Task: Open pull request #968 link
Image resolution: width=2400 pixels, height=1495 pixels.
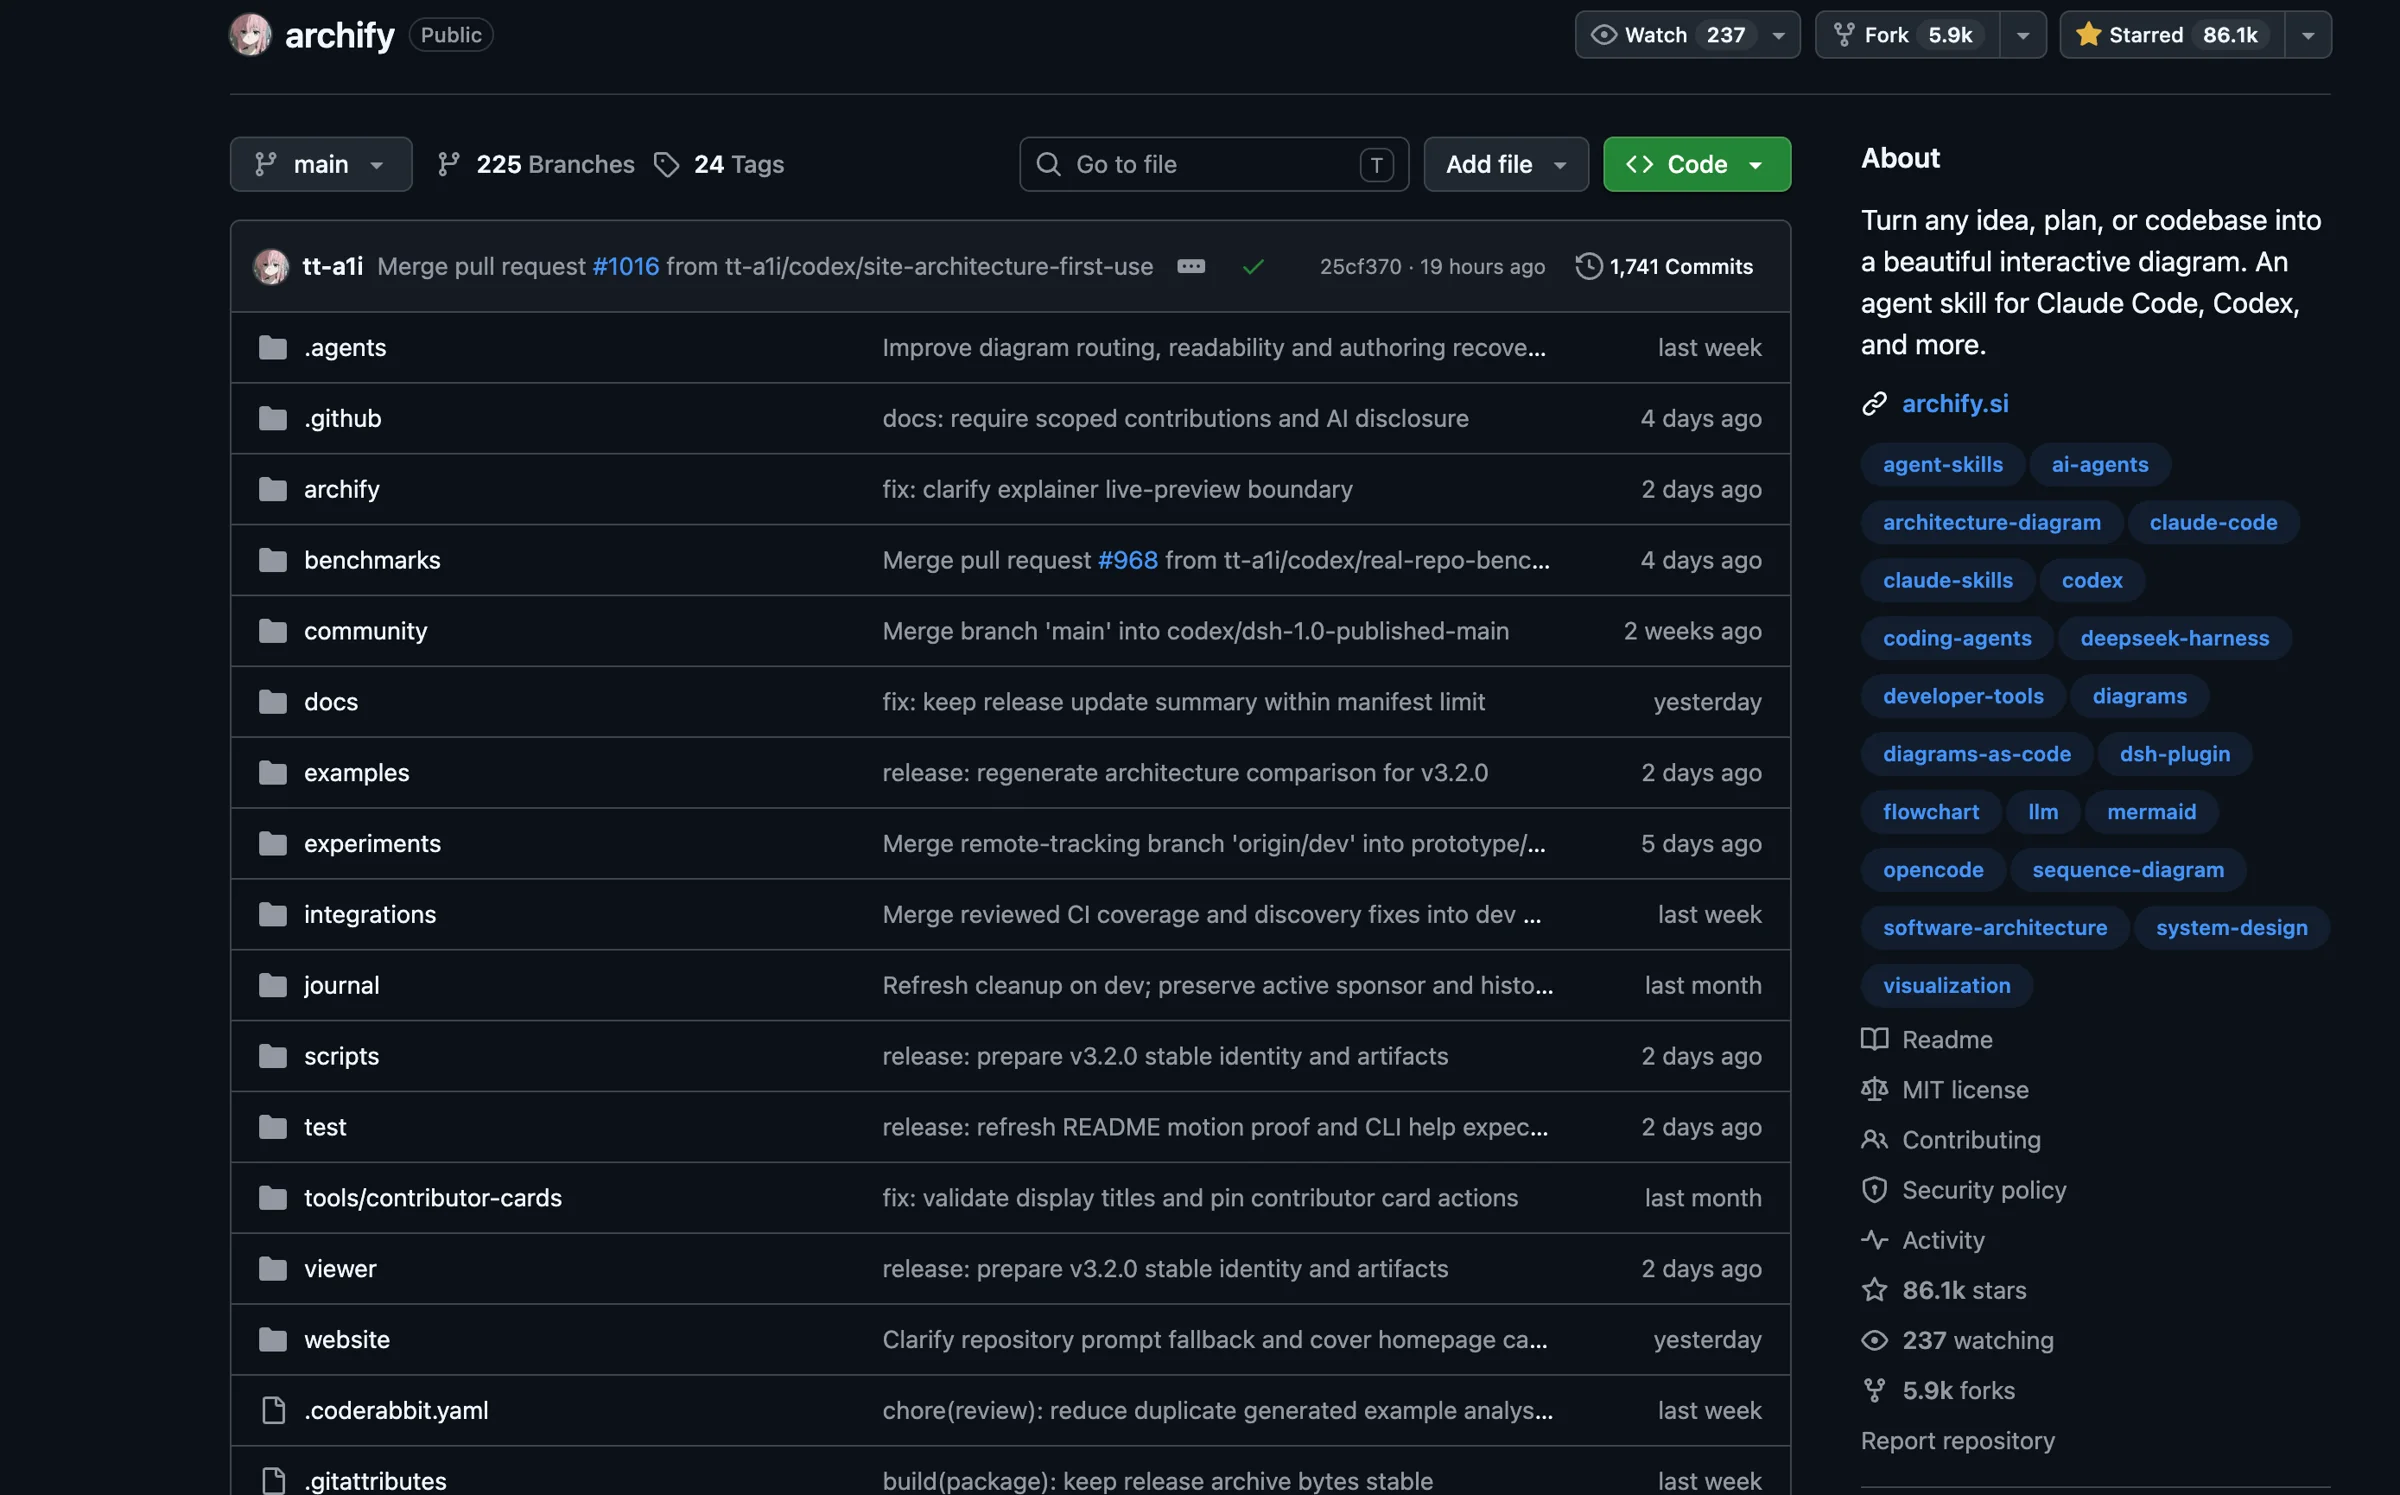Action: pyautogui.click(x=1128, y=560)
